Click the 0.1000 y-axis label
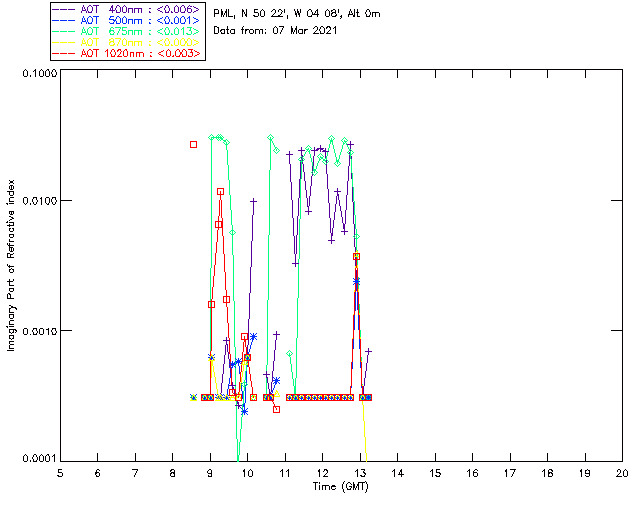The image size is (640, 512). [x=40, y=73]
